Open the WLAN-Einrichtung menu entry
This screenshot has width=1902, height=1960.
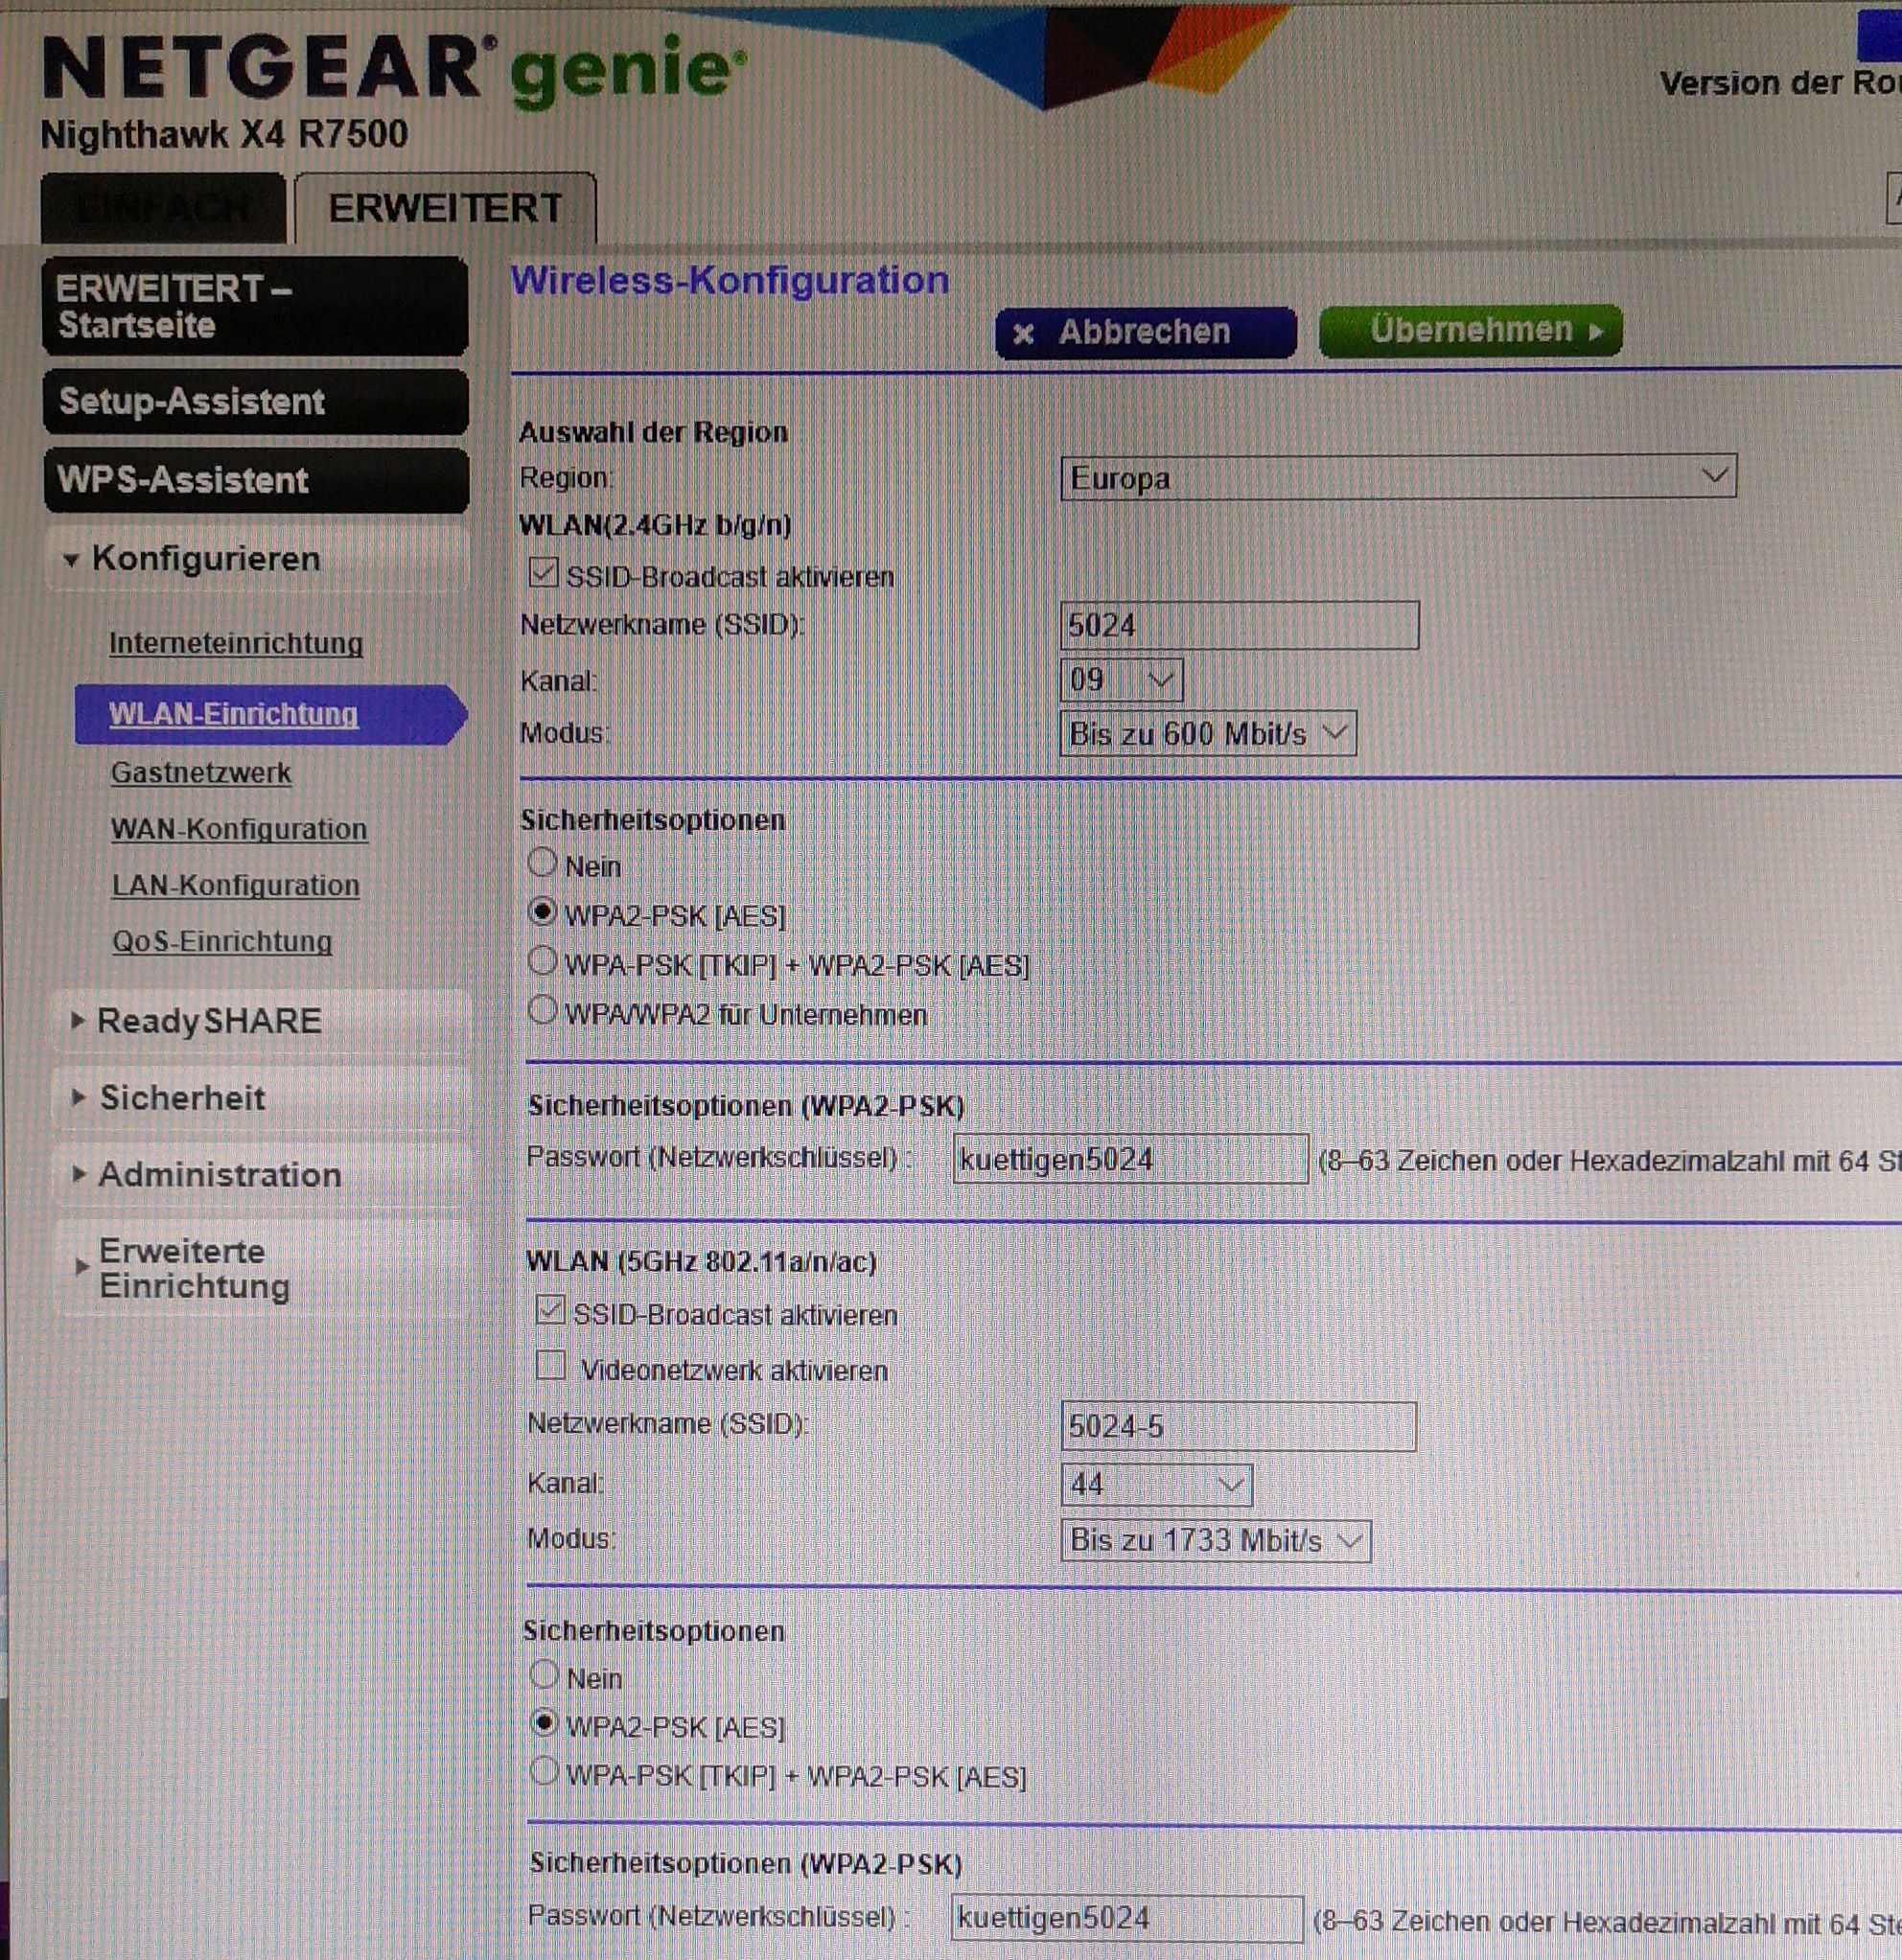pyautogui.click(x=234, y=716)
